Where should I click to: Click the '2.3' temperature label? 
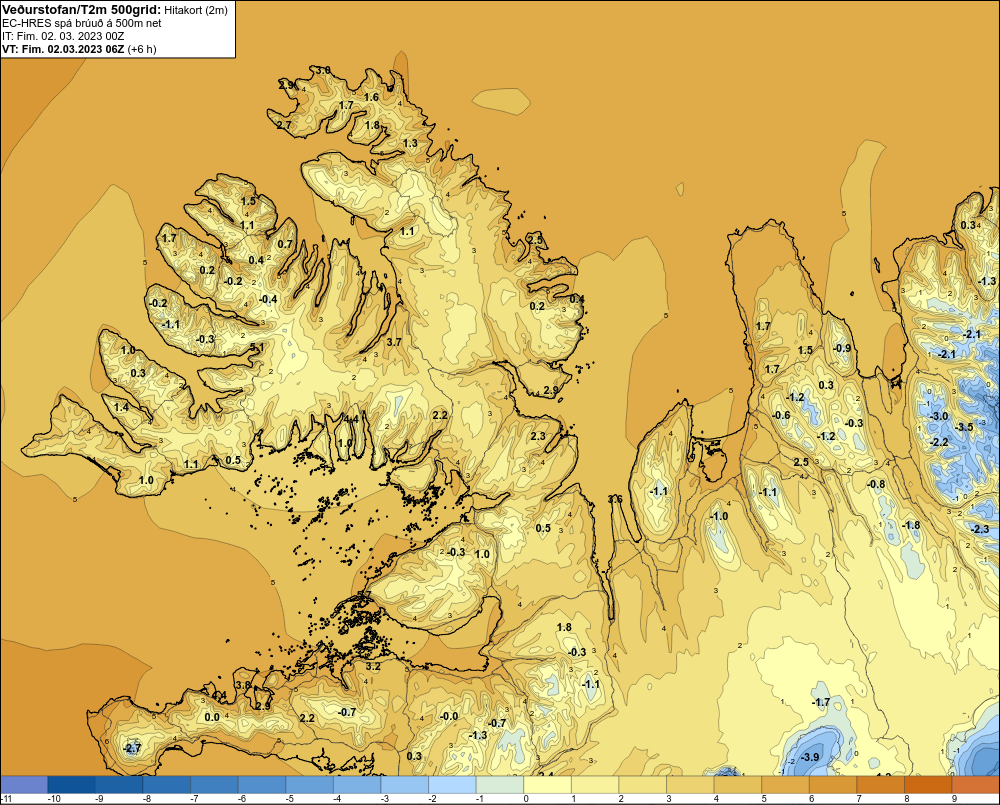click(538, 436)
